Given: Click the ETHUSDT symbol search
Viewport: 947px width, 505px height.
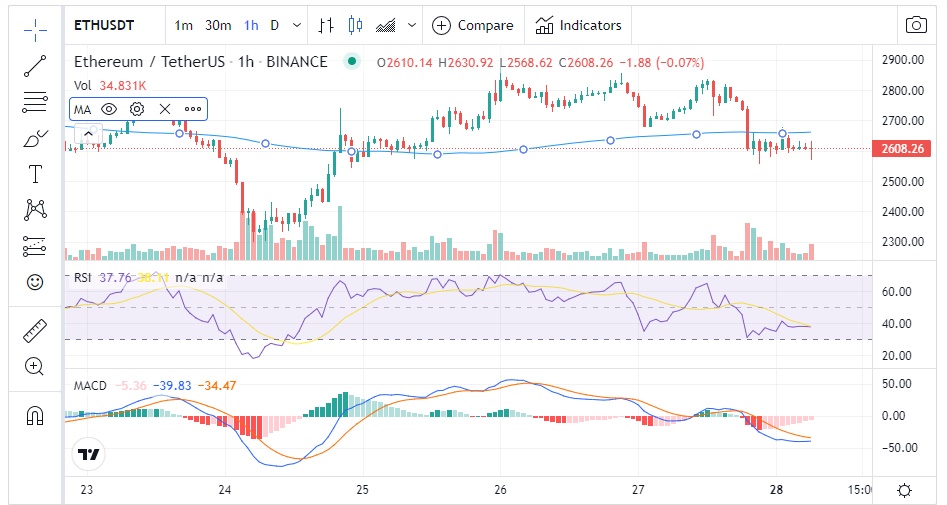Looking at the screenshot, I should pos(104,25).
